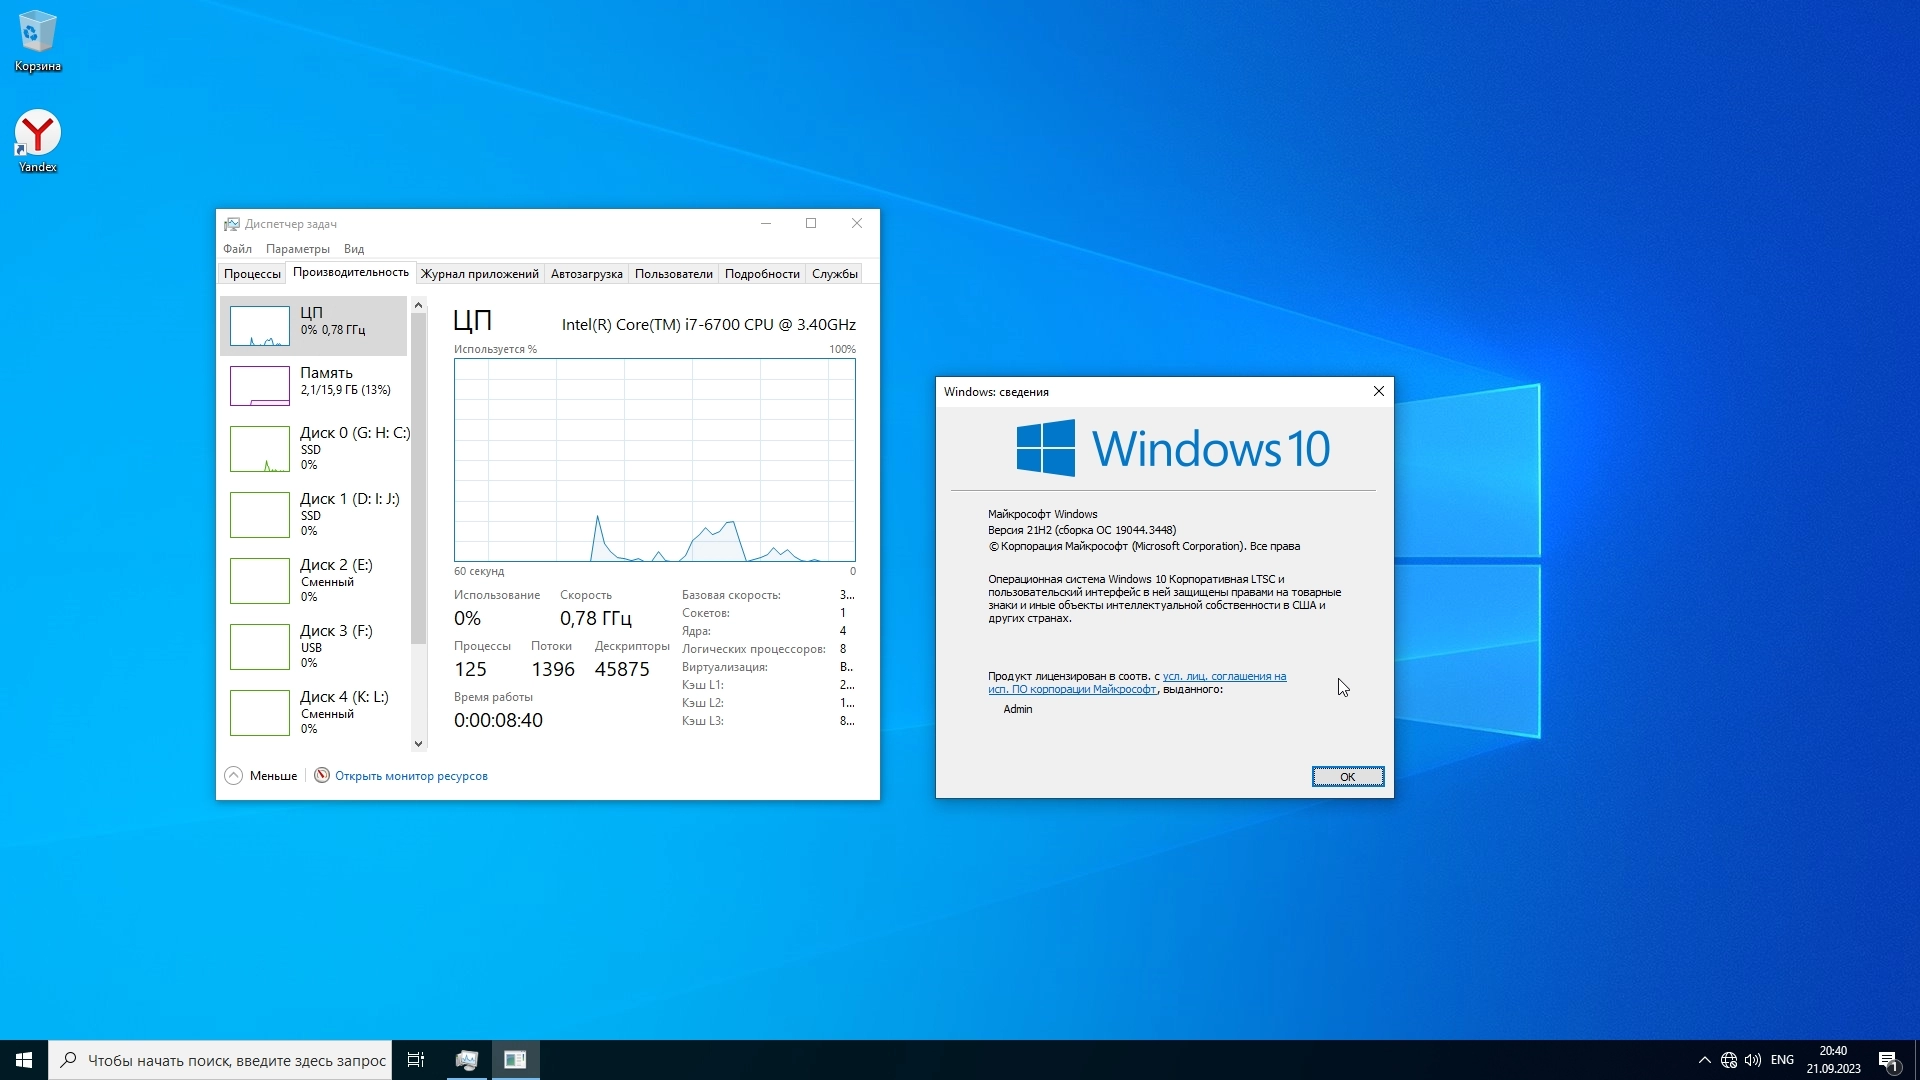Switch to the Автозагрузка tab
Viewport: 1920px width, 1080px height.
pos(586,274)
